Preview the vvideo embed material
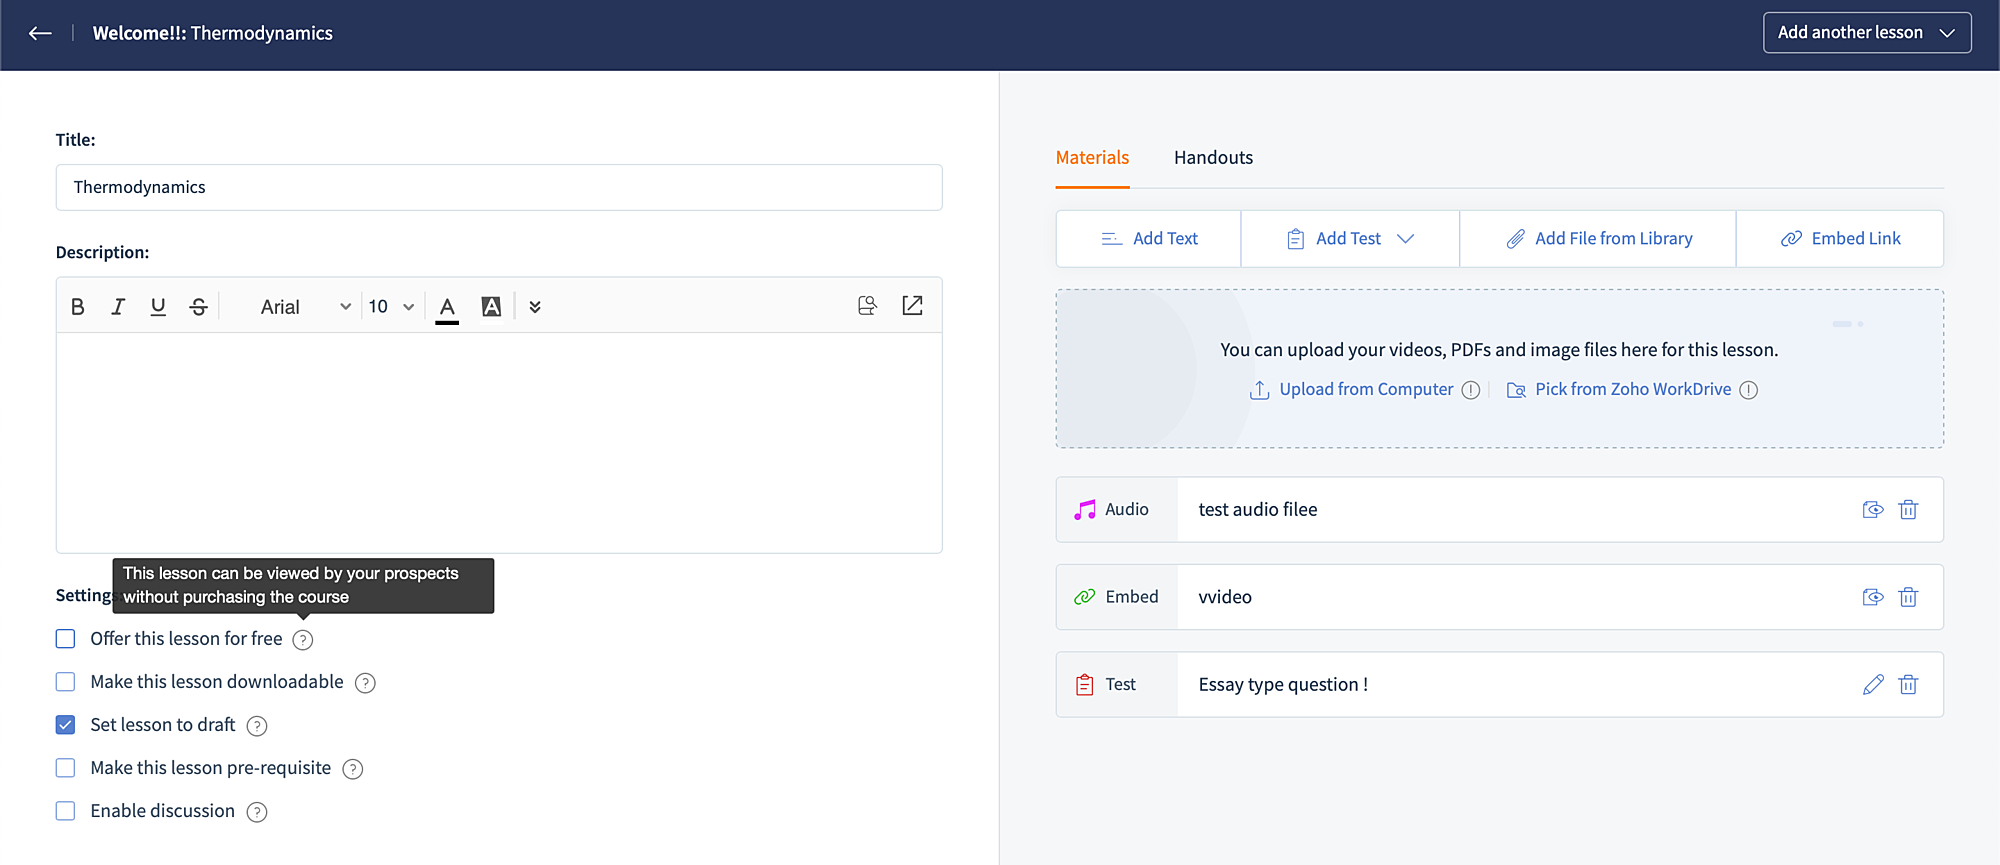The image size is (2000, 865). pyautogui.click(x=1873, y=597)
